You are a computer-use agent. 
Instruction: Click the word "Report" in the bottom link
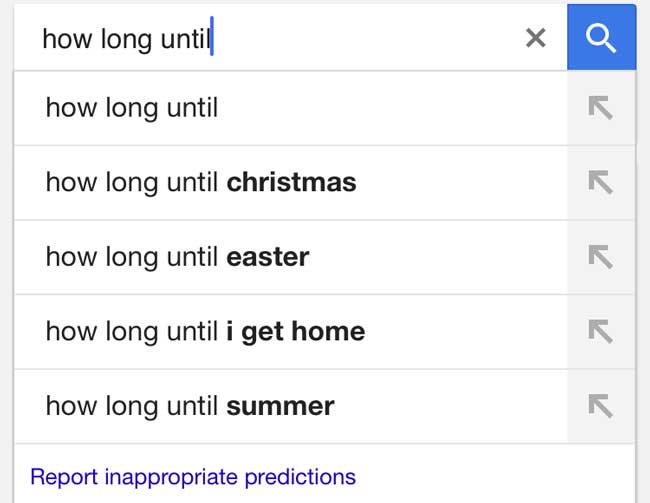(65, 477)
